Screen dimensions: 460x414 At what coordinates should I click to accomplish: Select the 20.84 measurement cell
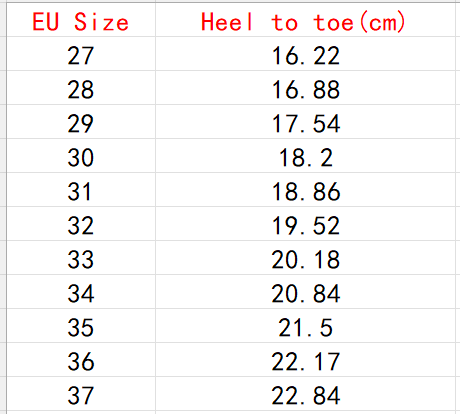[305, 292]
